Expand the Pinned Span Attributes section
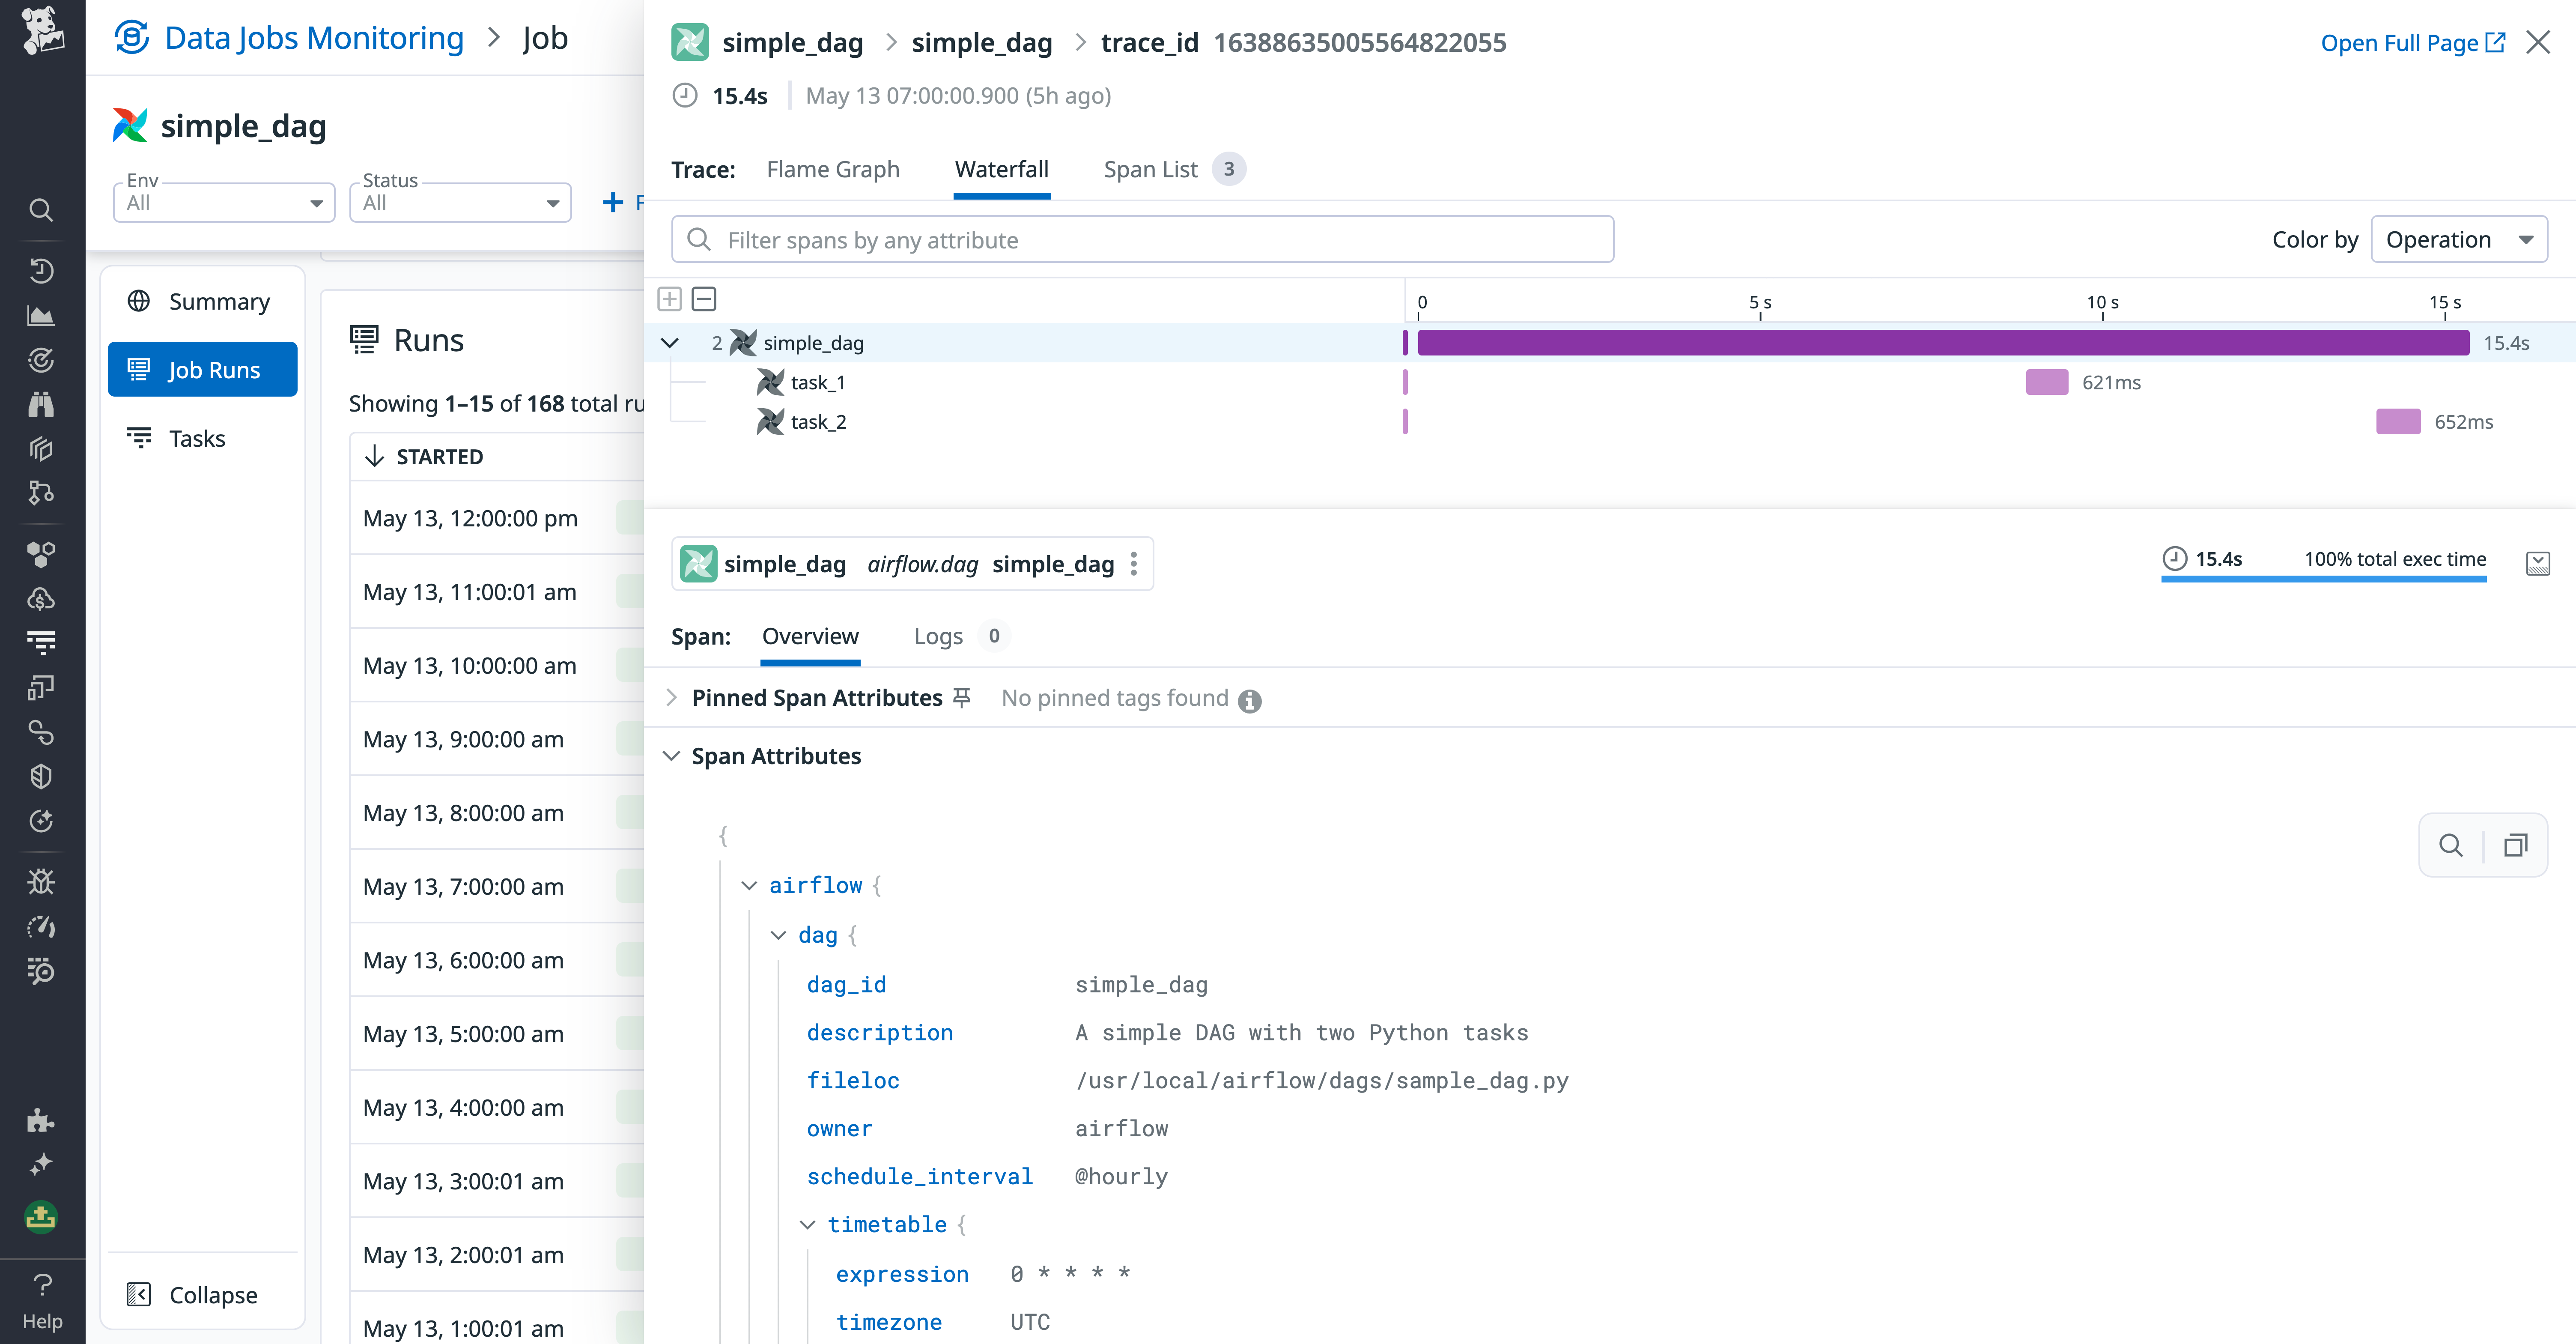Screen dimensions: 2576x1344 point(672,698)
